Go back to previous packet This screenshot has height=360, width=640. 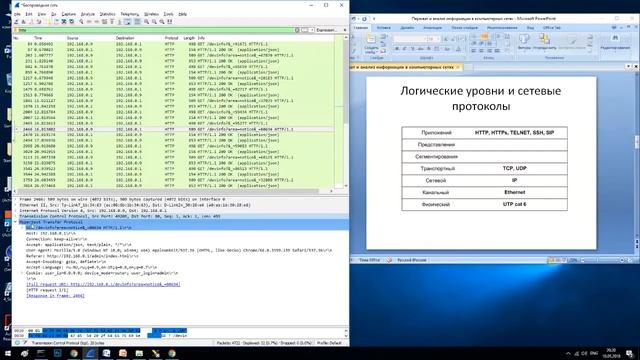coord(89,22)
